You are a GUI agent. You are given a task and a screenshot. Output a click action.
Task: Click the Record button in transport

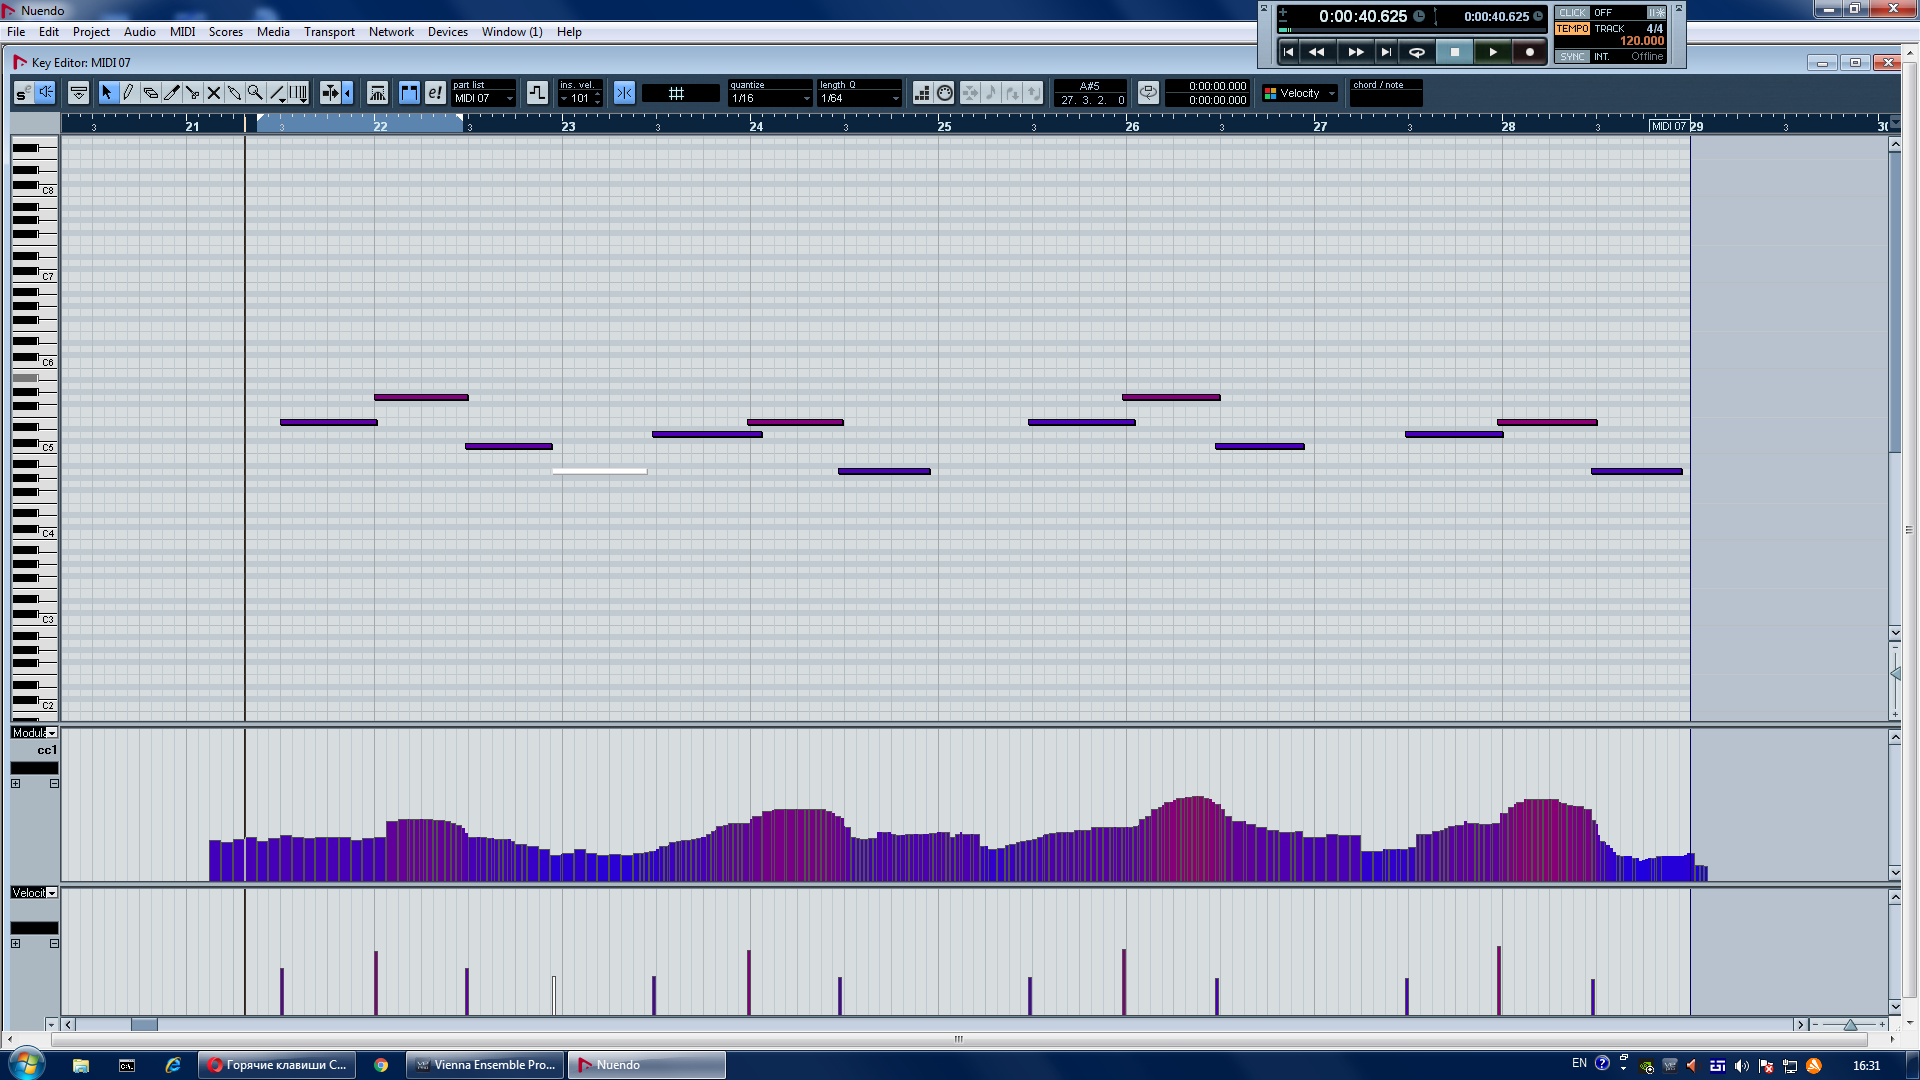point(1529,52)
